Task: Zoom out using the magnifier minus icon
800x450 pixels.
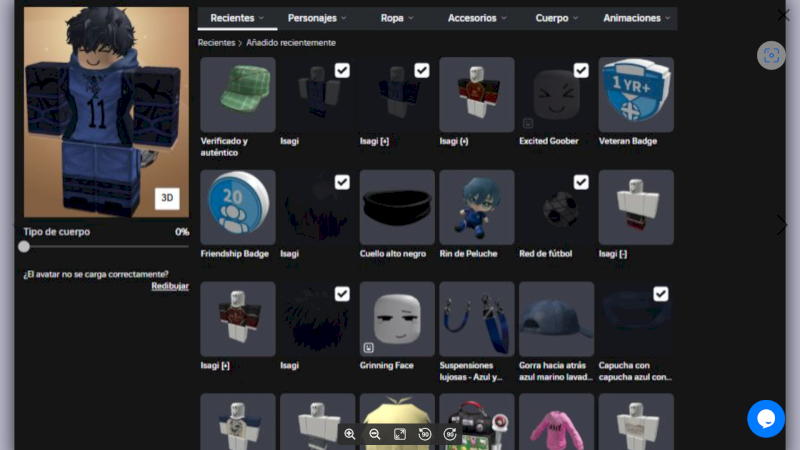Action: point(374,434)
